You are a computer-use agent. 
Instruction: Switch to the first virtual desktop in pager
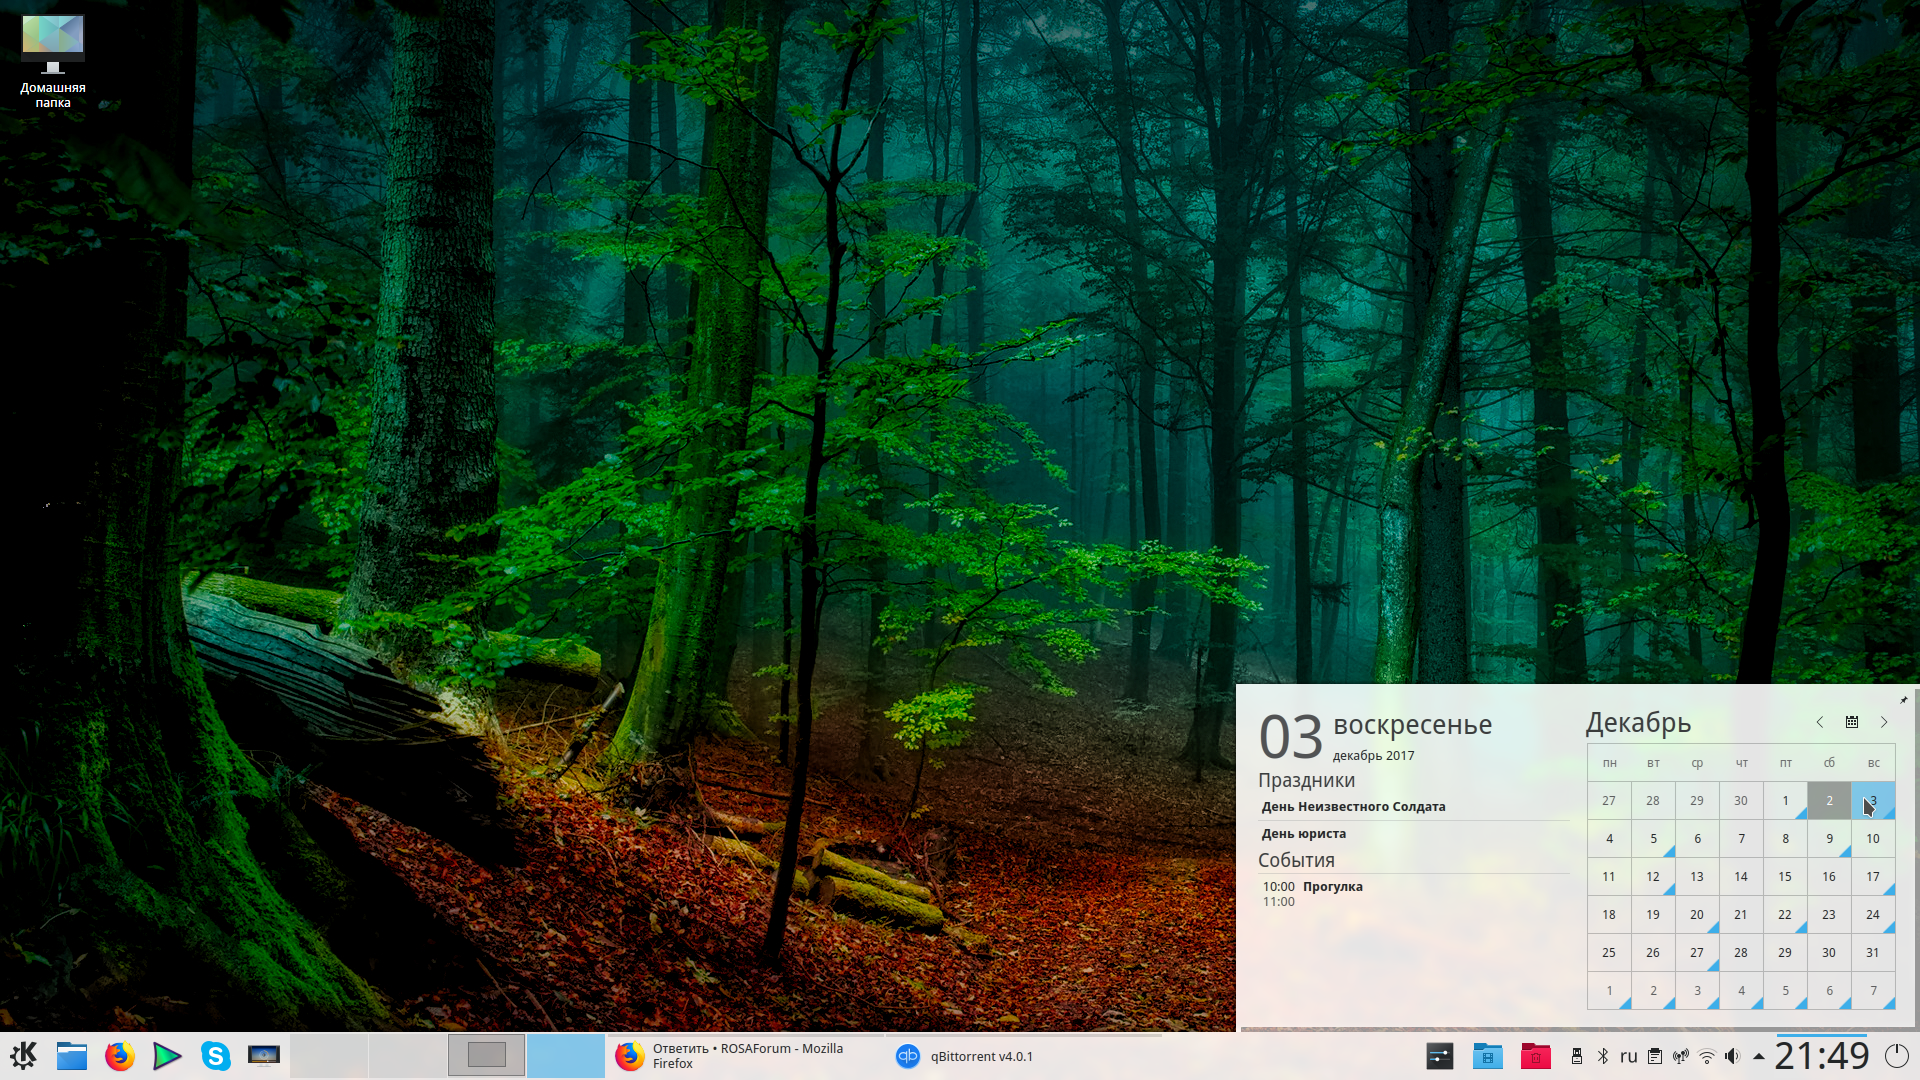(330, 1055)
